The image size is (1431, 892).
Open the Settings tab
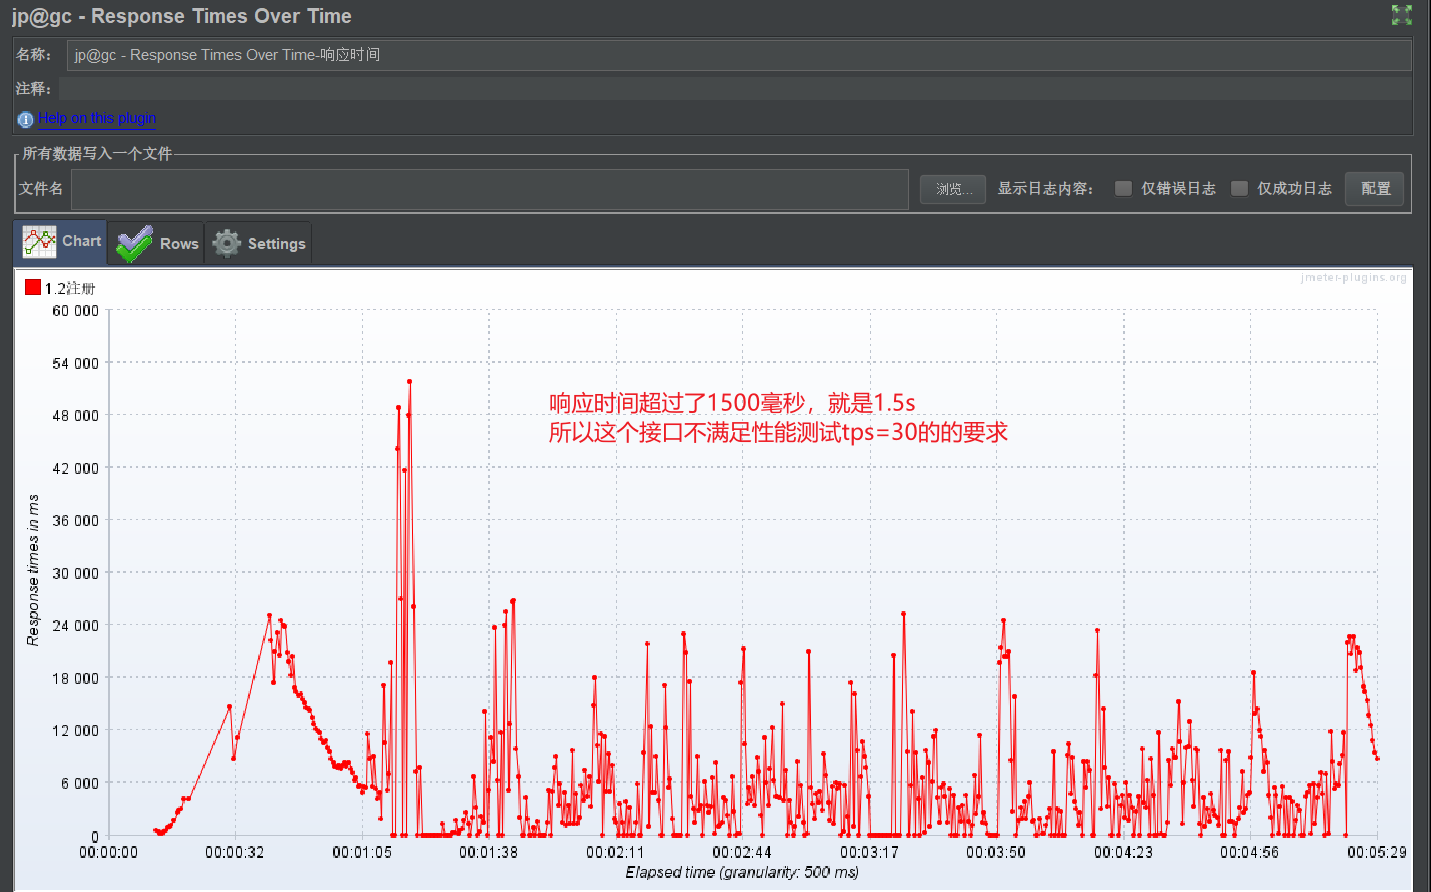[258, 243]
